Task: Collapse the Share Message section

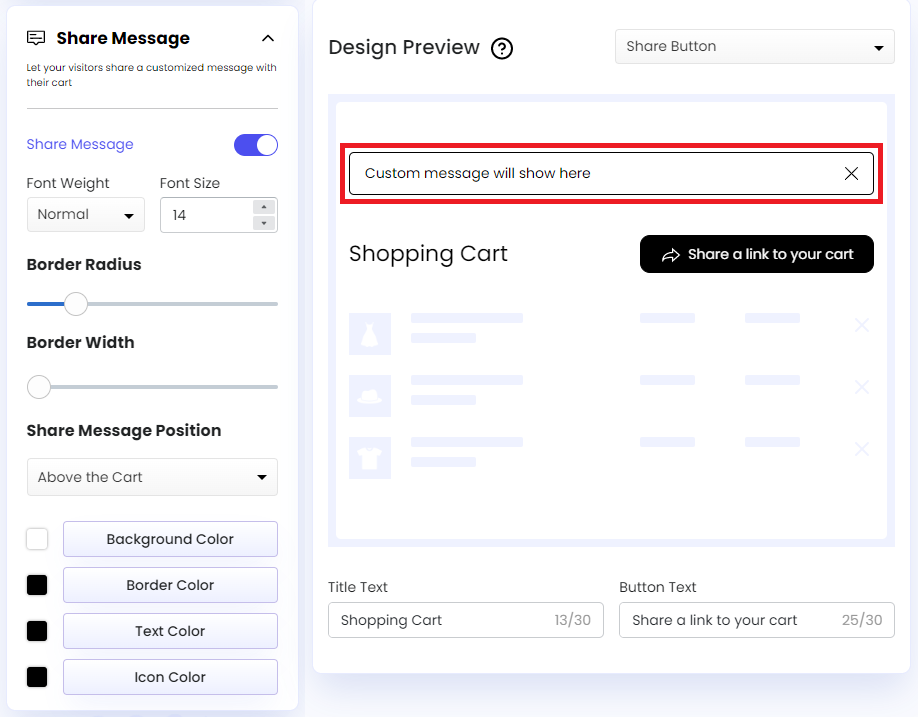Action: coord(267,37)
